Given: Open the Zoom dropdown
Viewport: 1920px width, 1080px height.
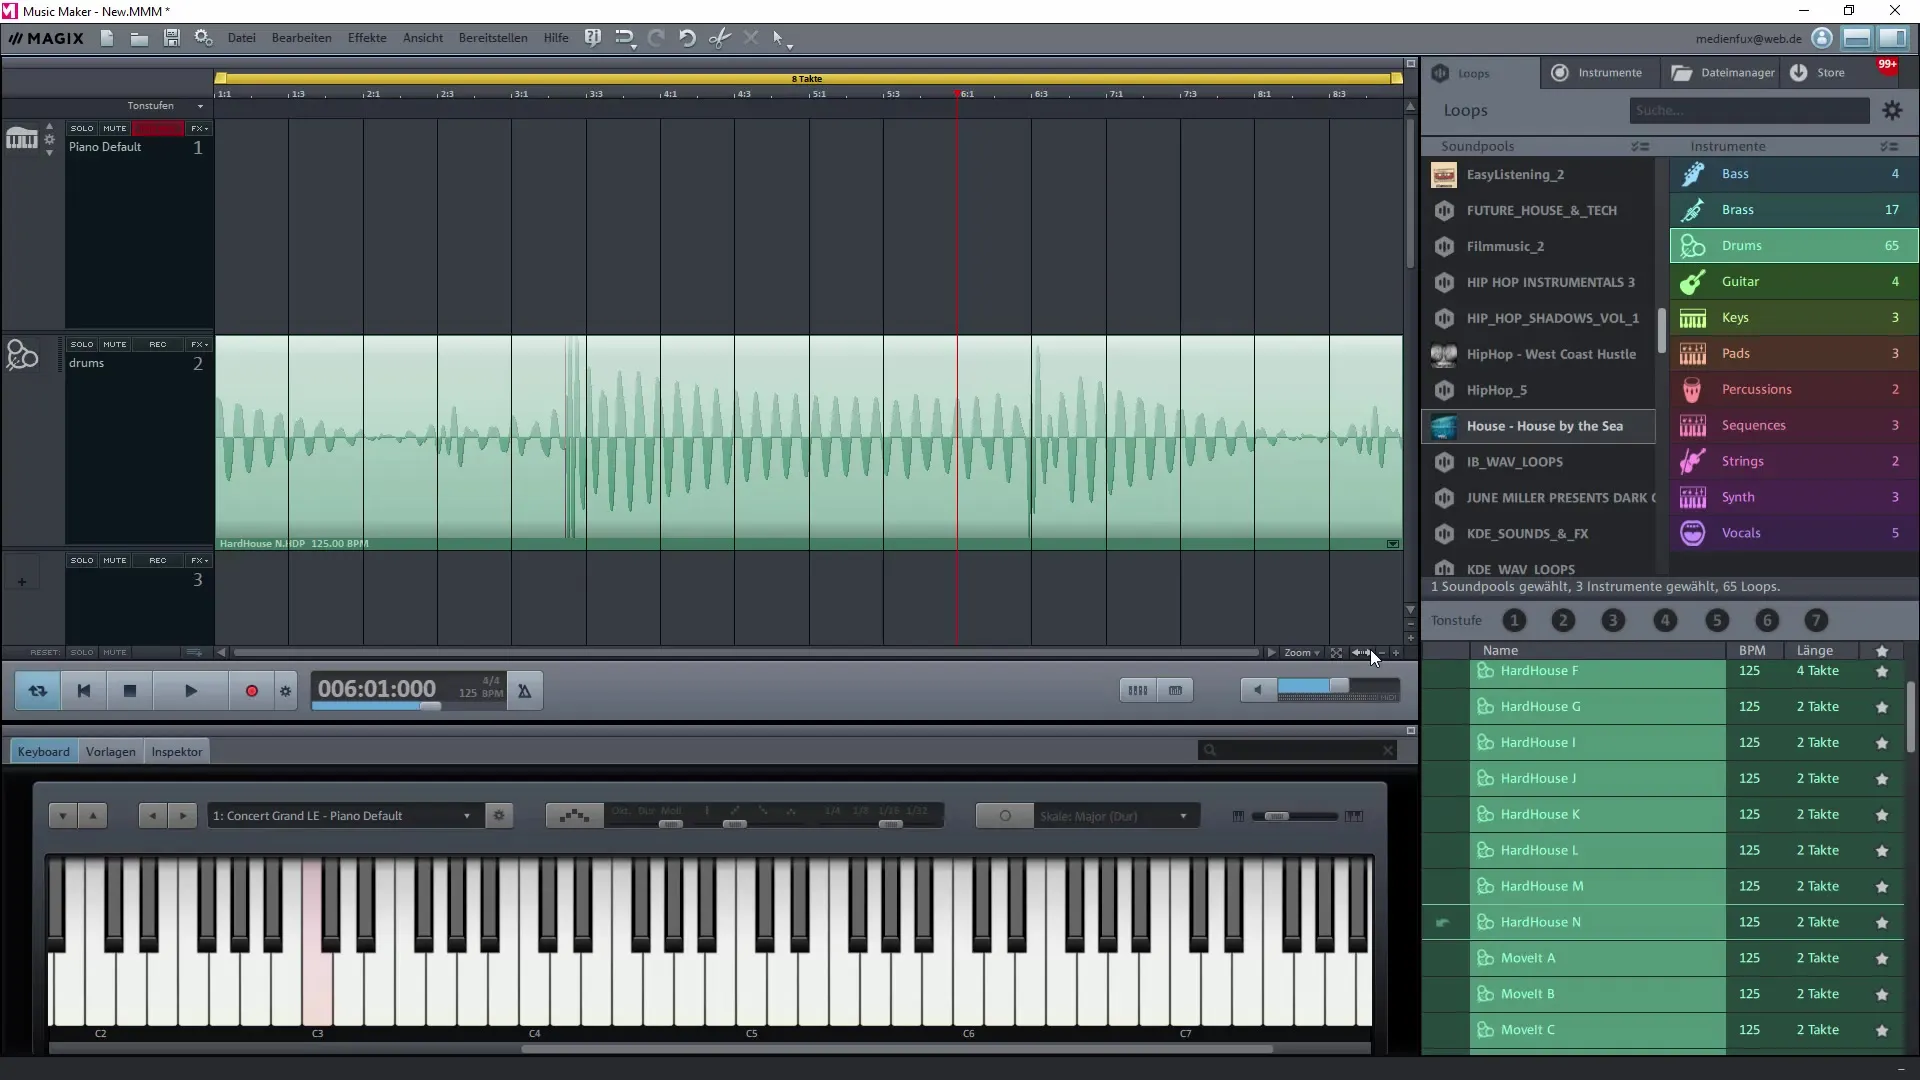Looking at the screenshot, I should pyautogui.click(x=1302, y=653).
